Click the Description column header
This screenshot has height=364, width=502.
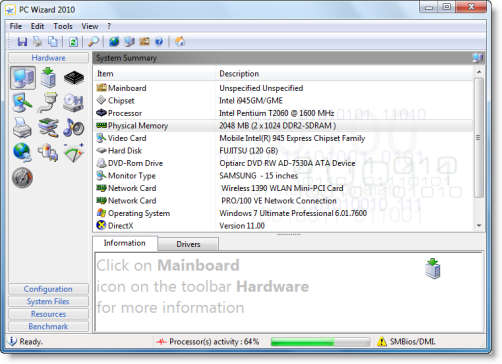coord(344,74)
